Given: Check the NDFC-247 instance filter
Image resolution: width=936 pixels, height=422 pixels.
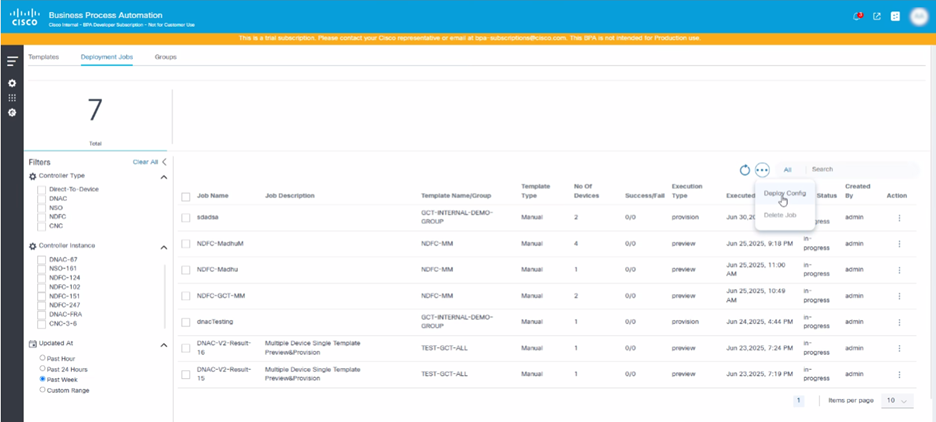Looking at the screenshot, I should (42, 306).
